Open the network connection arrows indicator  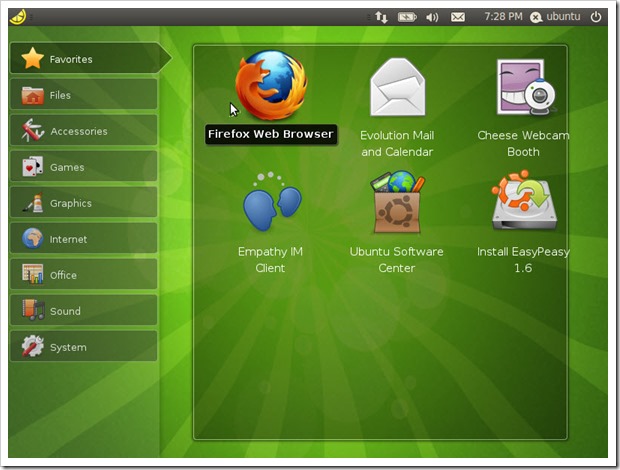(x=382, y=17)
